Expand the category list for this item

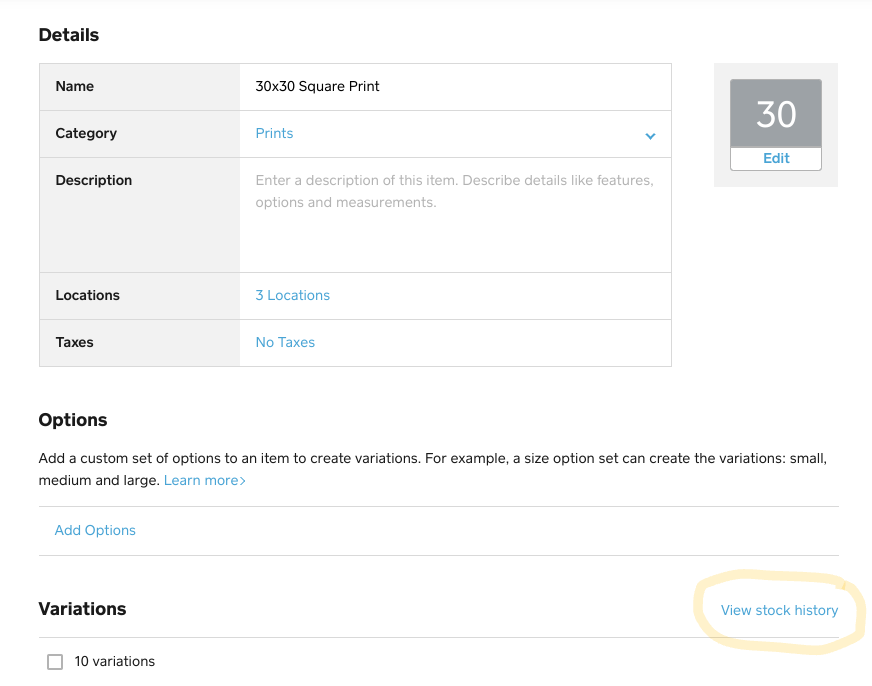point(650,135)
